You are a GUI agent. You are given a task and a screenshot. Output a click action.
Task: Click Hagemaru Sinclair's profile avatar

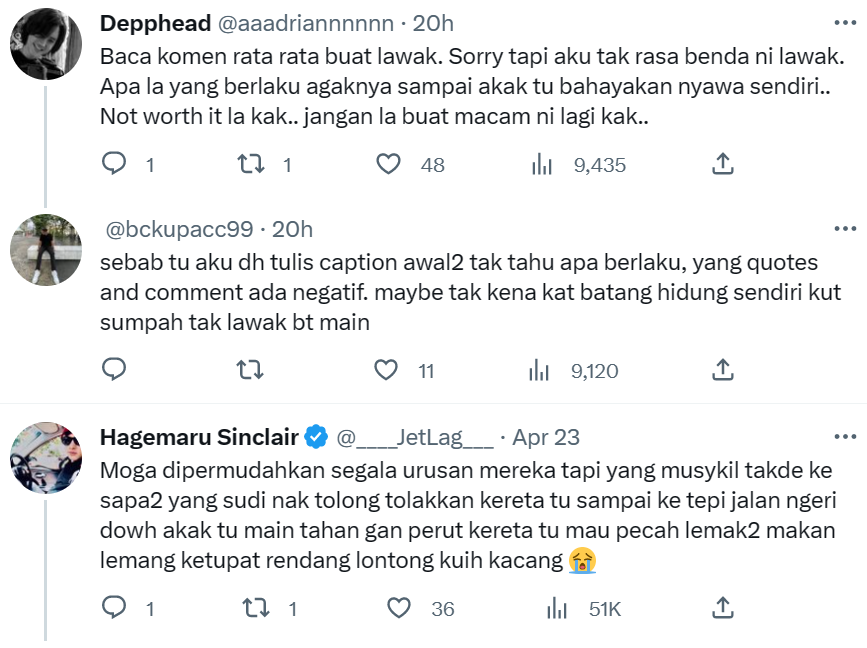pos(45,458)
